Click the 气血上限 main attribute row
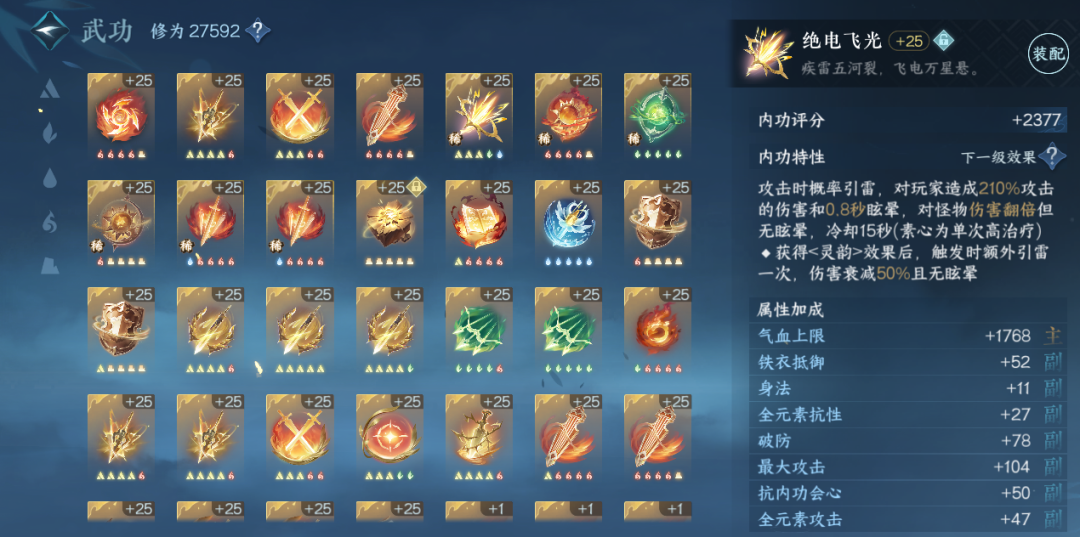This screenshot has height=537, width=1080. (x=908, y=336)
